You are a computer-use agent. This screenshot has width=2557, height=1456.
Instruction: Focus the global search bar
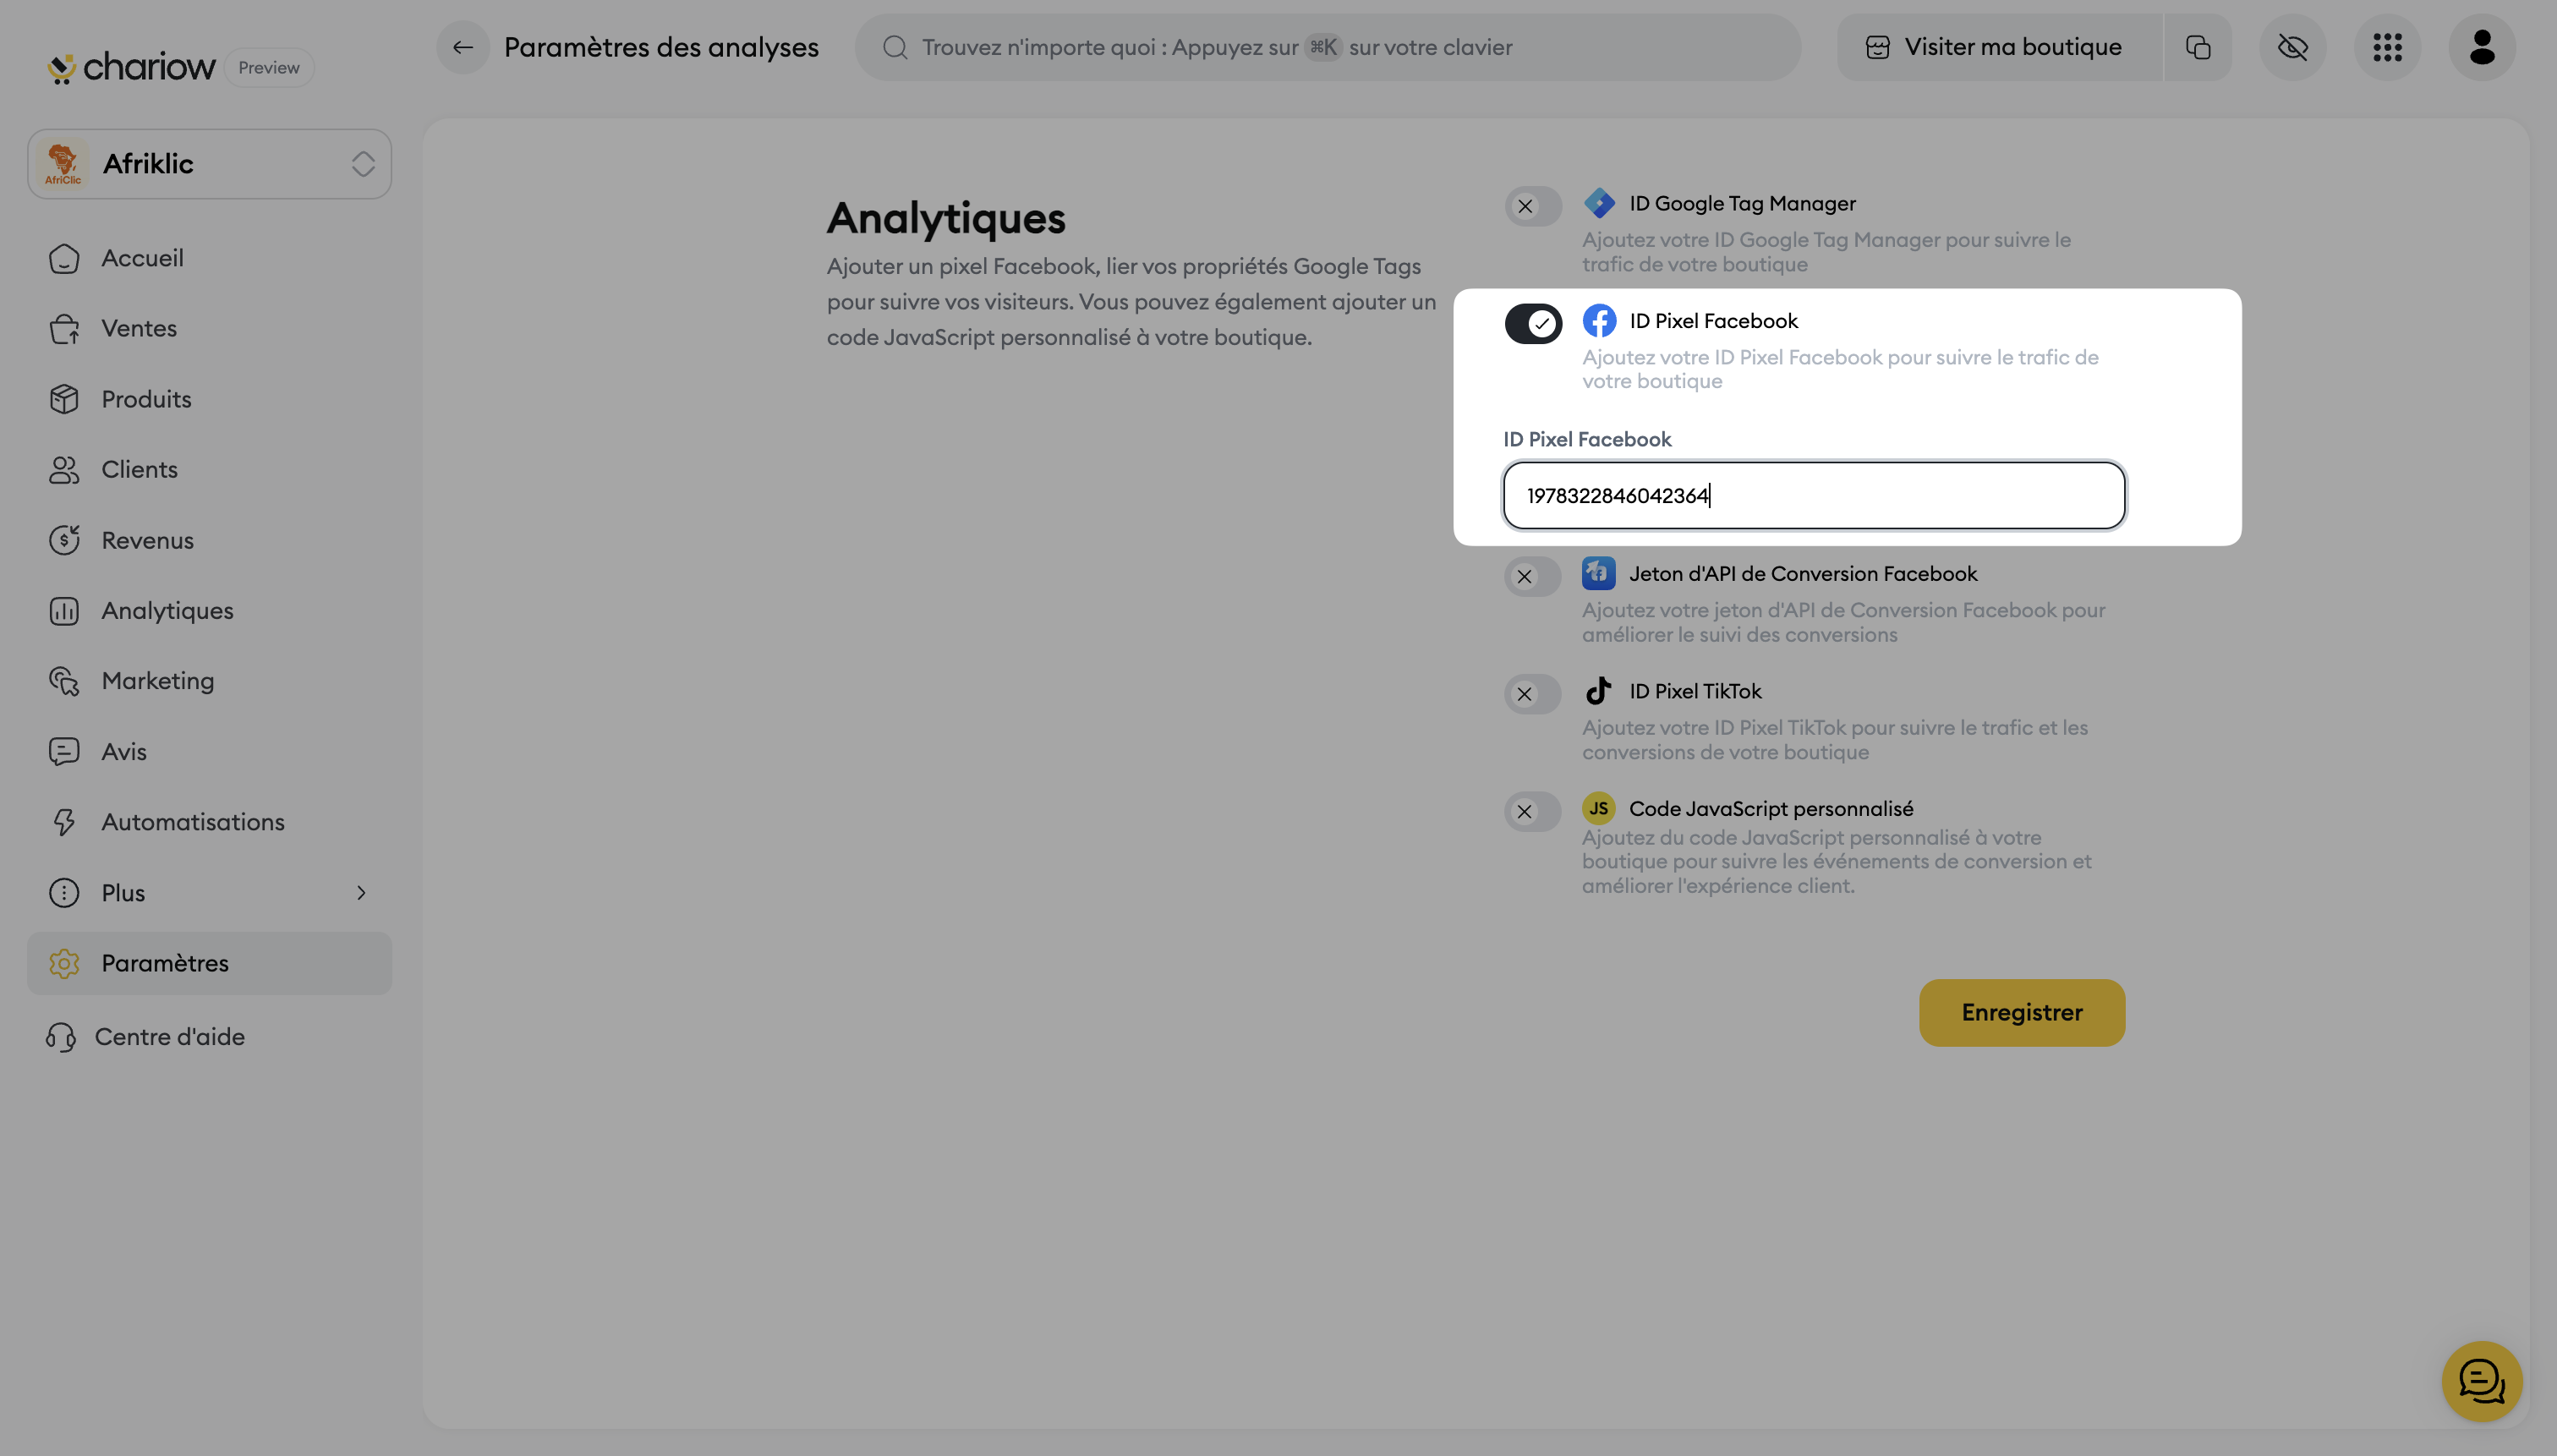1327,47
